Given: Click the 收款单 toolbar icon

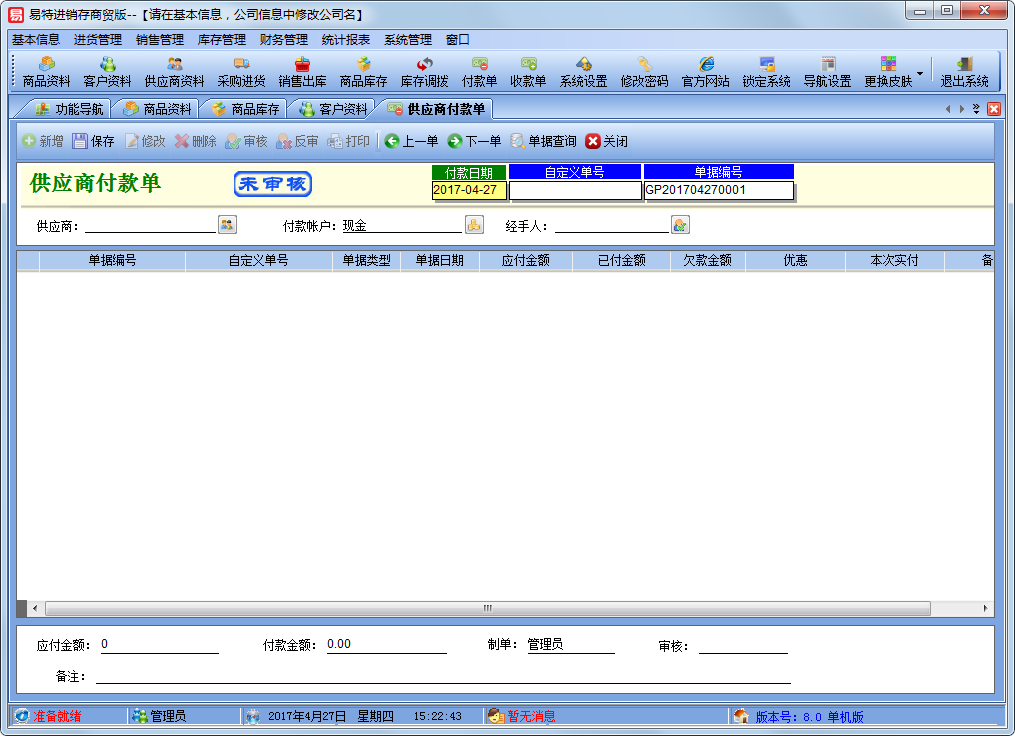Looking at the screenshot, I should (528, 72).
